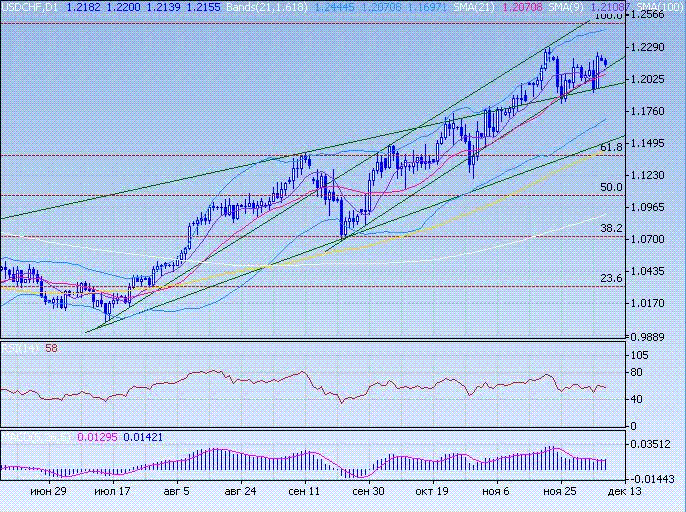Select the 'окт 19' date marker

pyautogui.click(x=431, y=492)
